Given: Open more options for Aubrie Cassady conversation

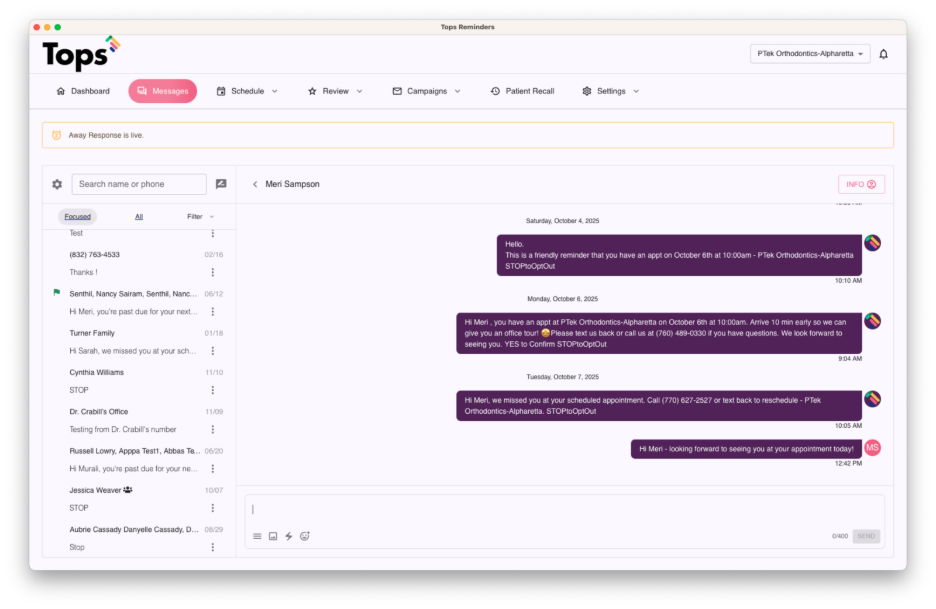Looking at the screenshot, I should pos(213,548).
